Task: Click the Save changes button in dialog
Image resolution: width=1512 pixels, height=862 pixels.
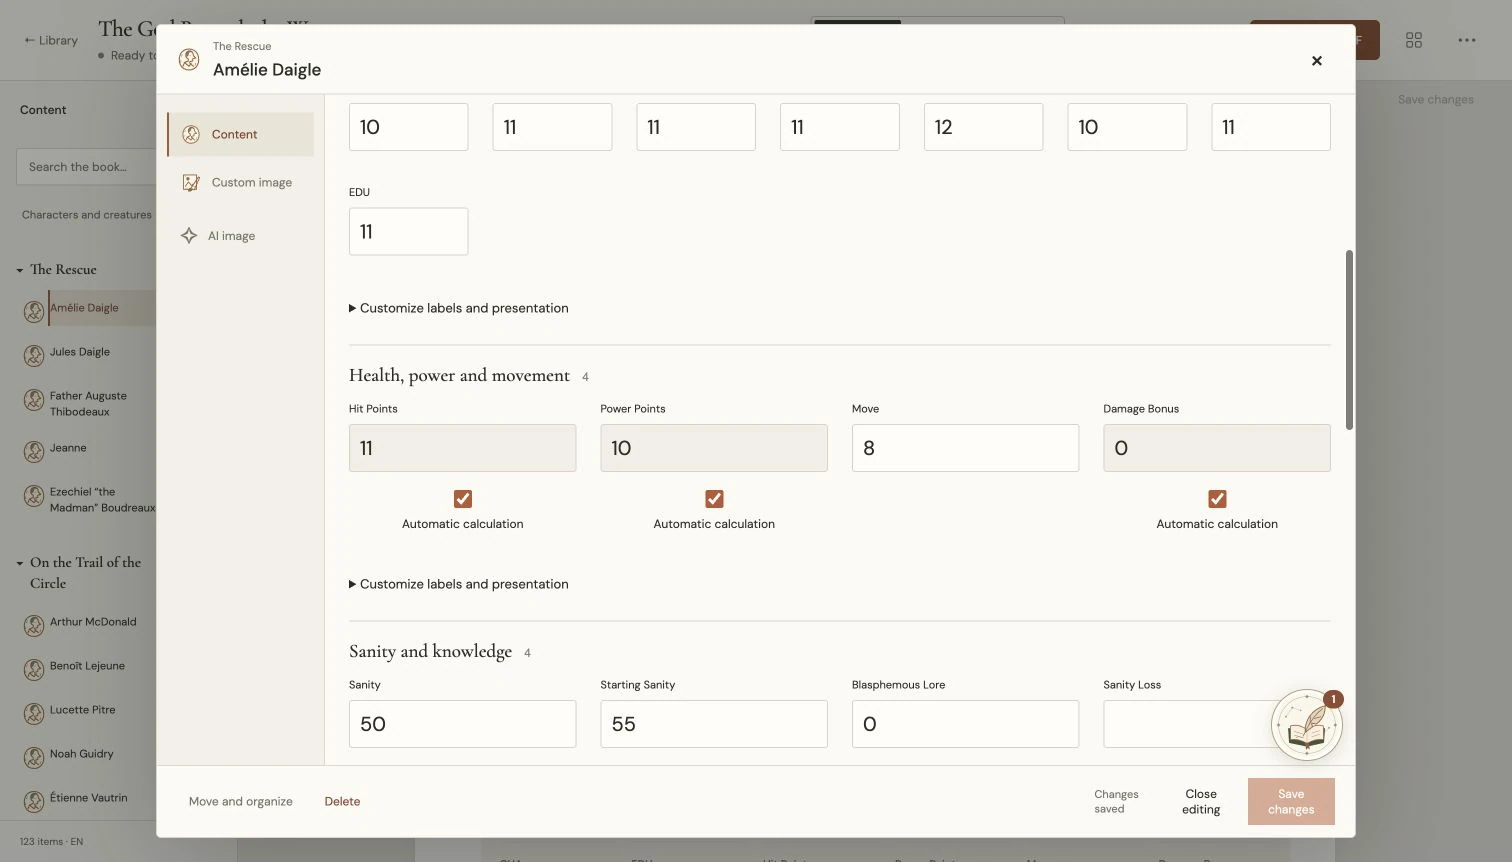Action: click(x=1291, y=802)
